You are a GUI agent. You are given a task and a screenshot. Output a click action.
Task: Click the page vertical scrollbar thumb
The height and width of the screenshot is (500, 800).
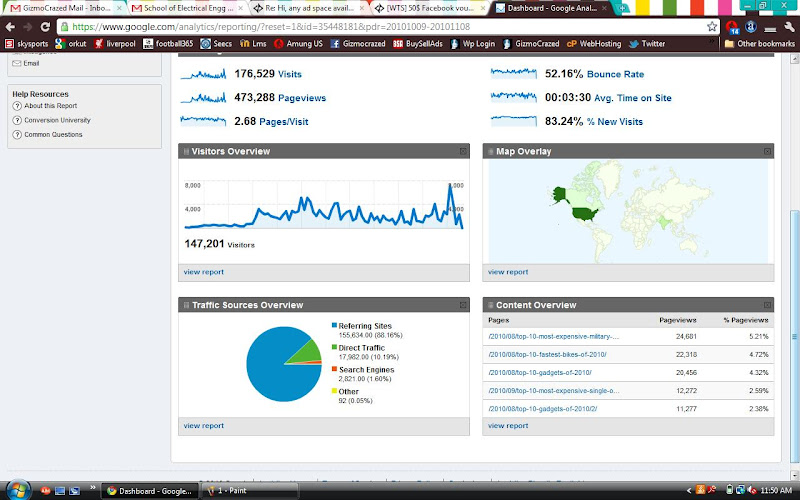[x=794, y=335]
